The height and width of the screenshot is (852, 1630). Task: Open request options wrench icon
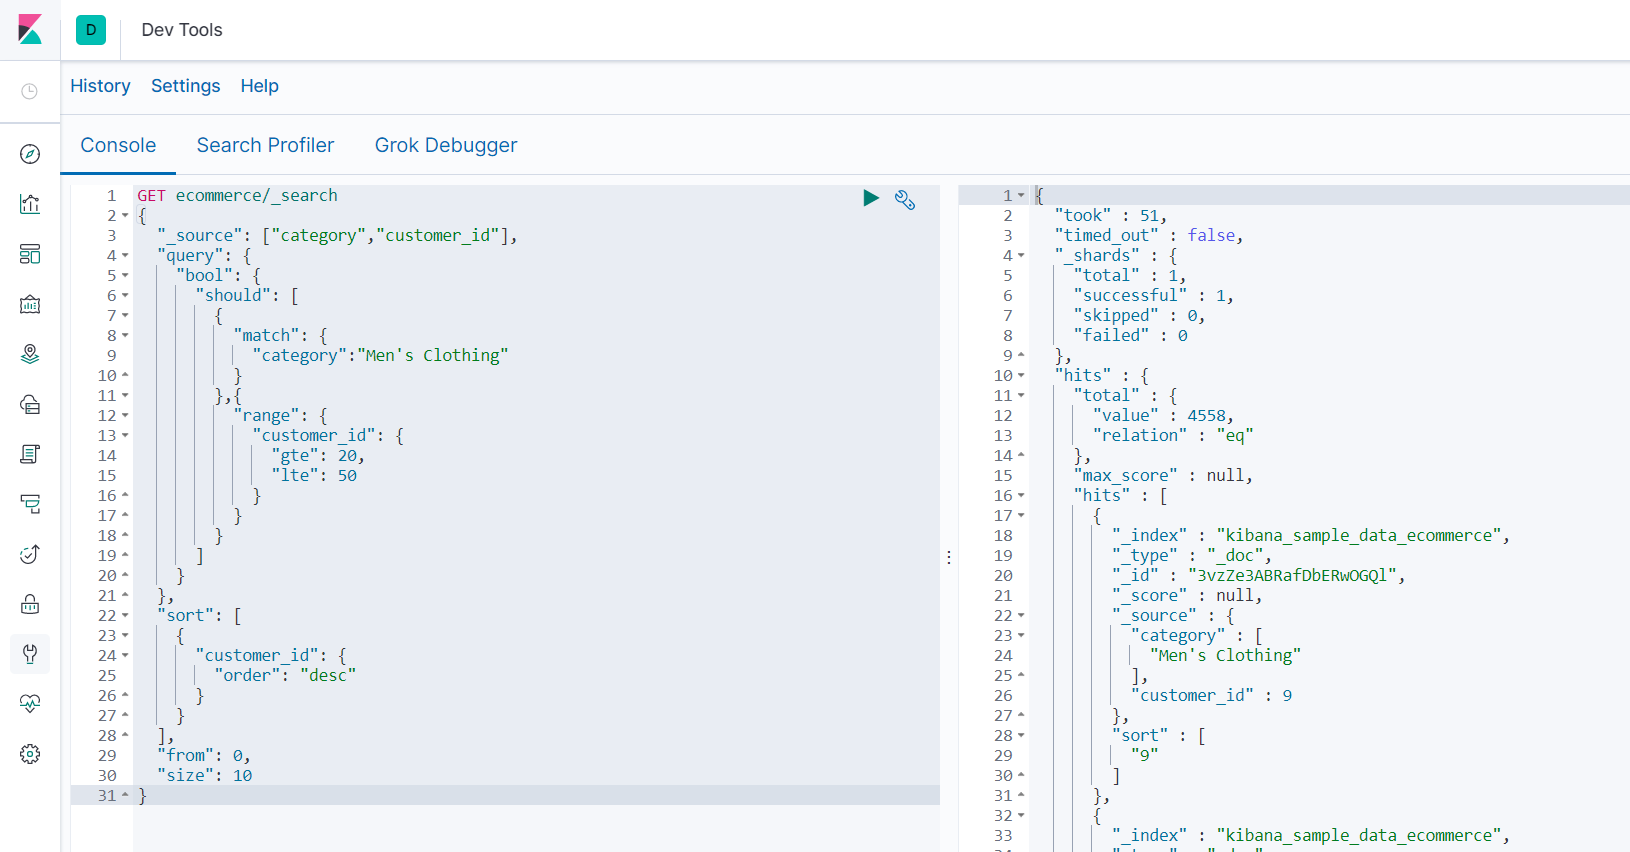pyautogui.click(x=905, y=200)
